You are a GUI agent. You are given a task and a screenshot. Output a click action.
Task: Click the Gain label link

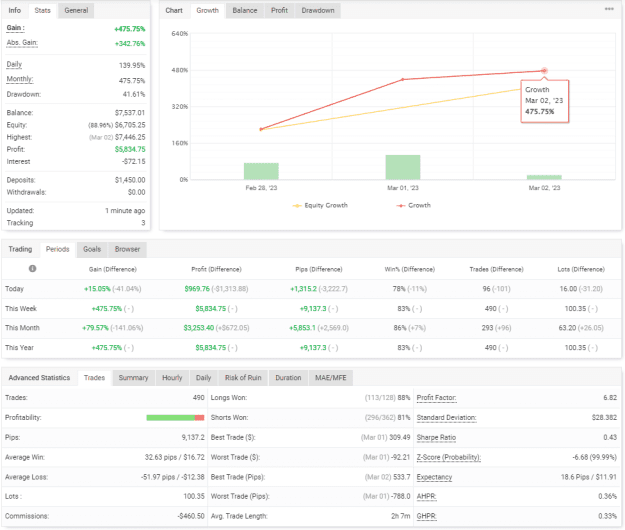(16, 28)
